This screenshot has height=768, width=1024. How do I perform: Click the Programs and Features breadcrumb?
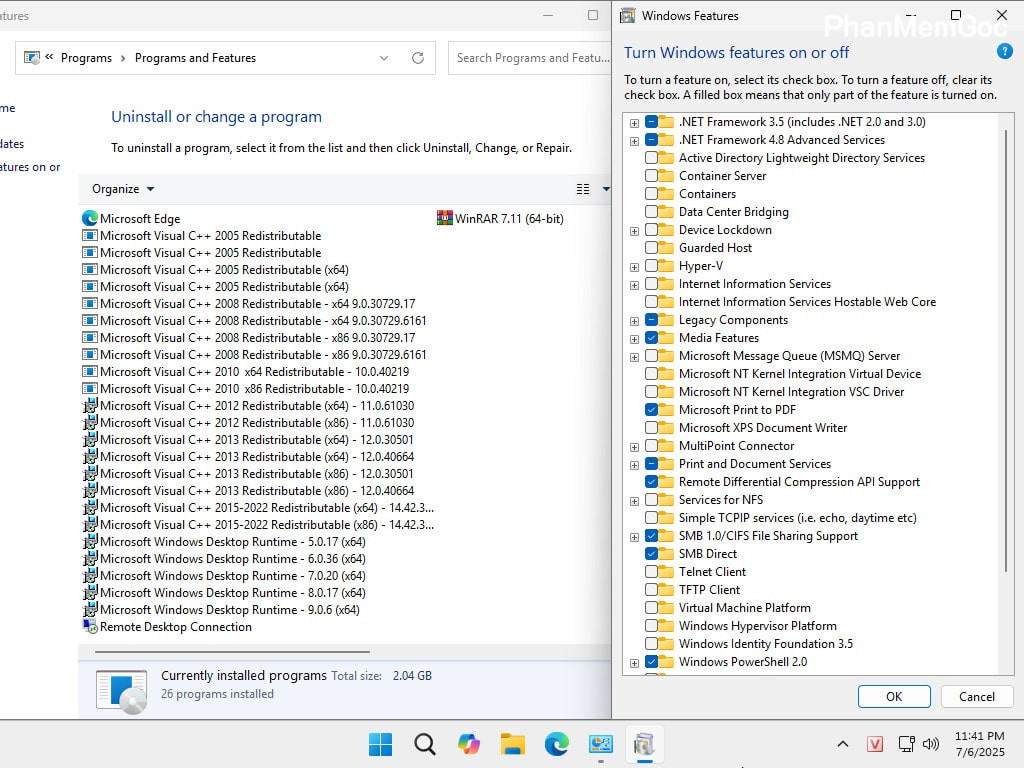pos(195,58)
